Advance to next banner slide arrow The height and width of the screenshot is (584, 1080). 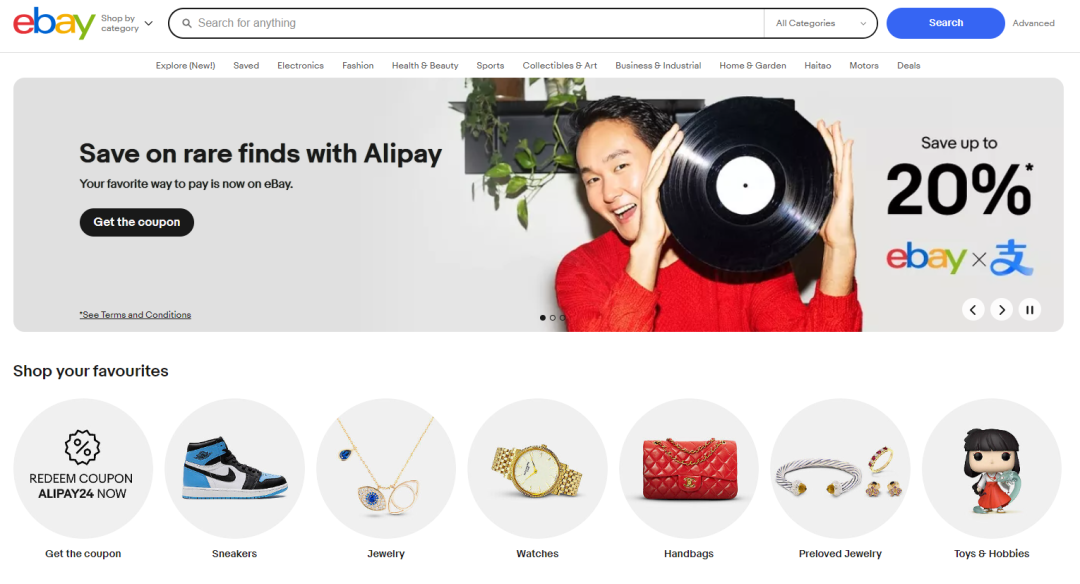[x=1001, y=310]
